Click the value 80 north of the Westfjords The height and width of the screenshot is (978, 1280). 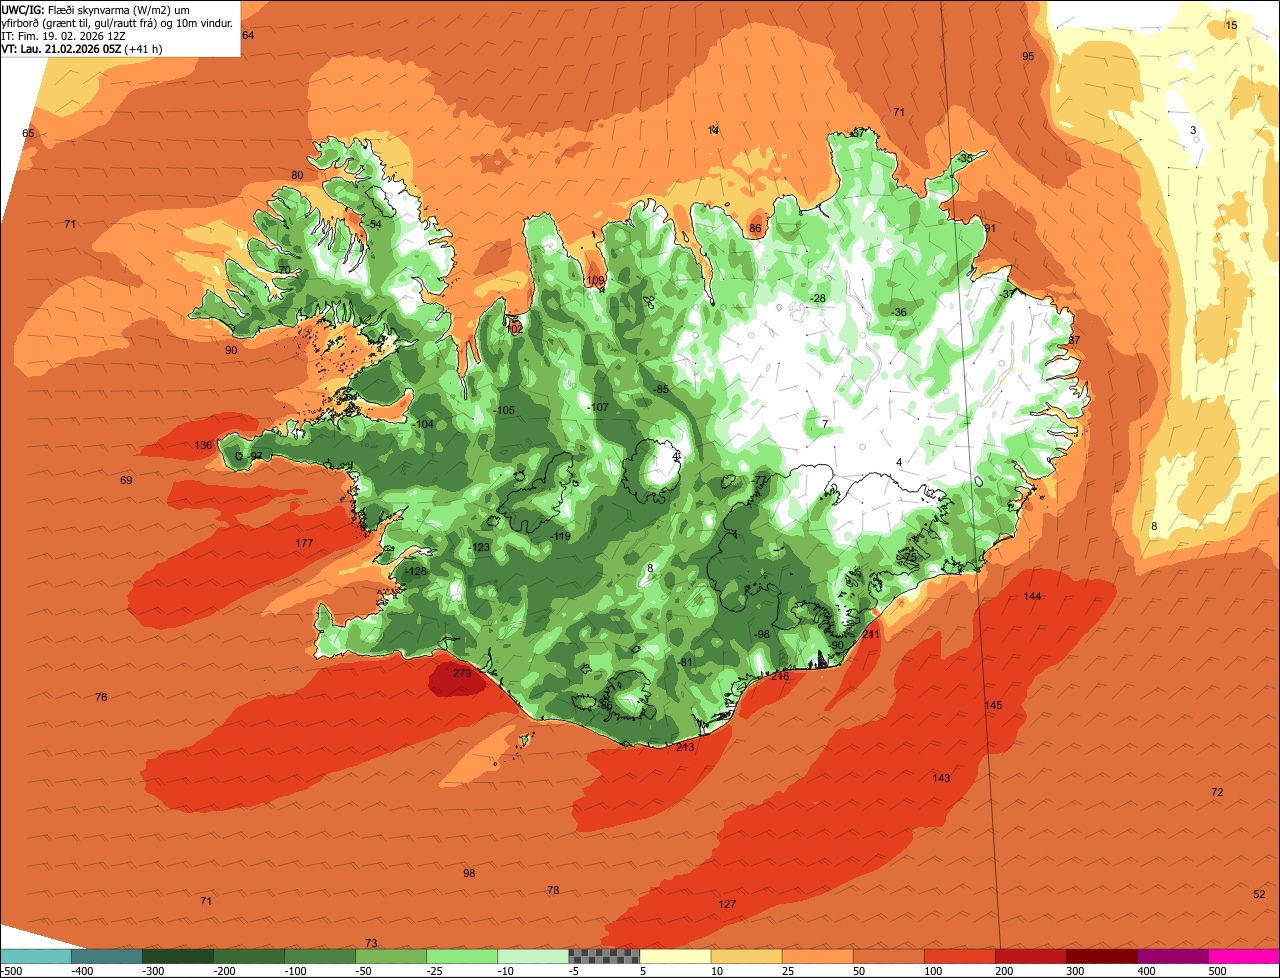point(297,175)
